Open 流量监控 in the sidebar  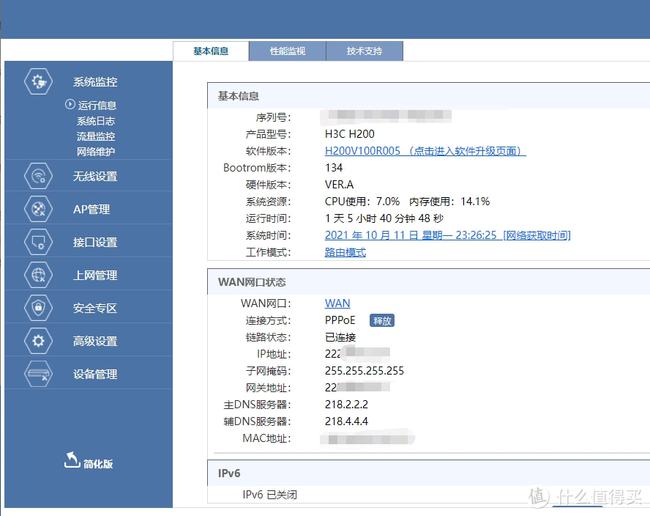[96, 136]
